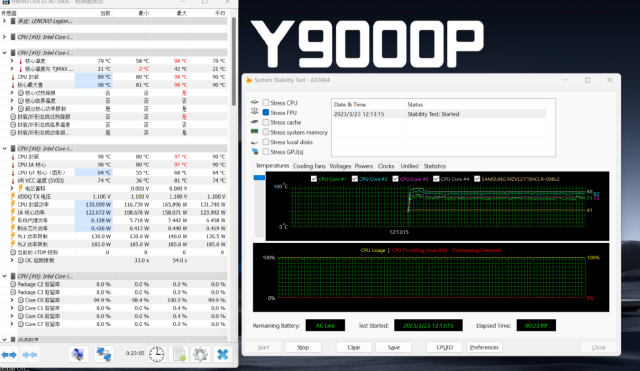Switch to the Cooling Fans tab
640x371 pixels.
click(x=309, y=166)
